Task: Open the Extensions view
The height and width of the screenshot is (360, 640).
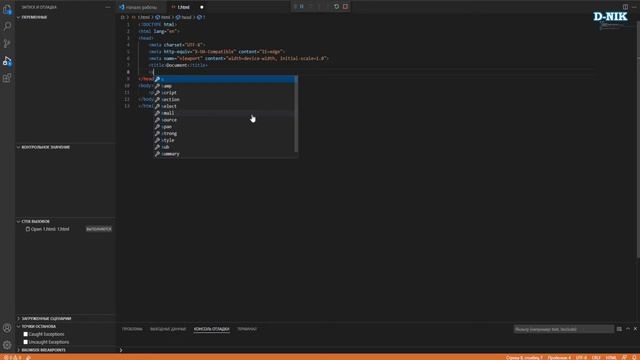Action: click(x=7, y=78)
